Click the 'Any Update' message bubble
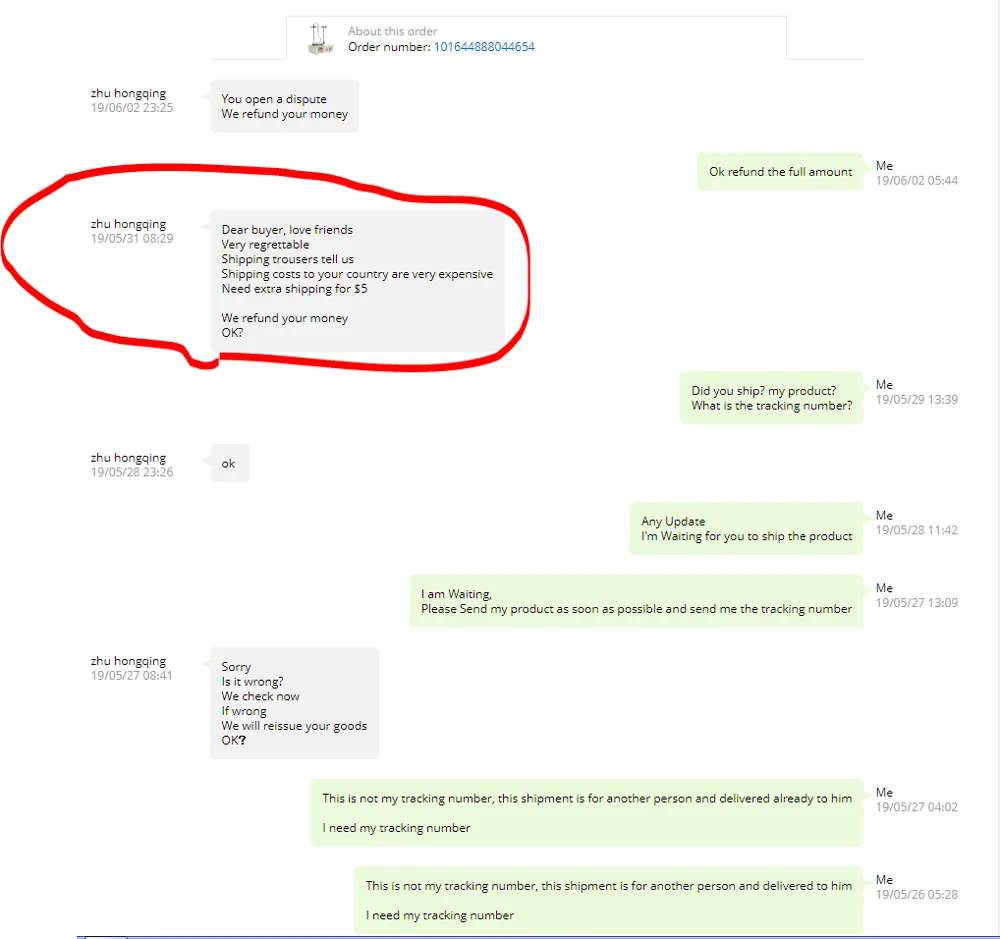The height and width of the screenshot is (939, 1000). click(746, 529)
